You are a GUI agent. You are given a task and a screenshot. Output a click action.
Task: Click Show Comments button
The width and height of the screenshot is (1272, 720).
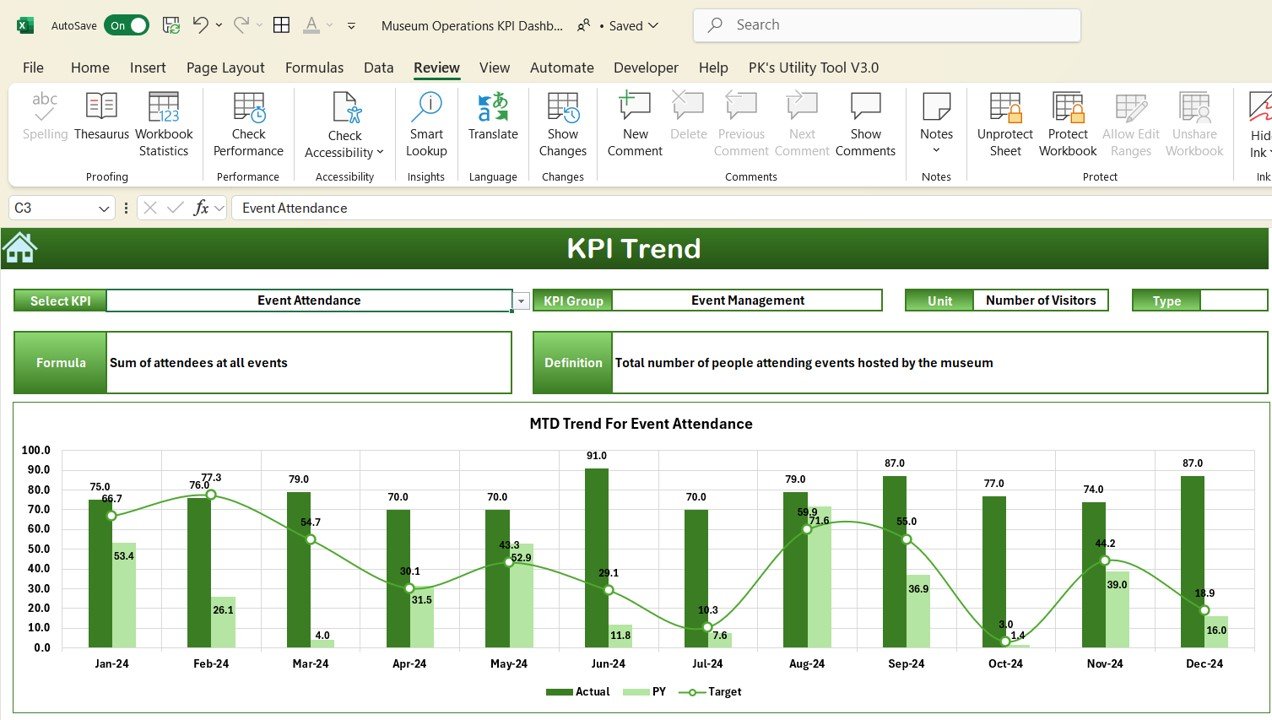coord(866,124)
